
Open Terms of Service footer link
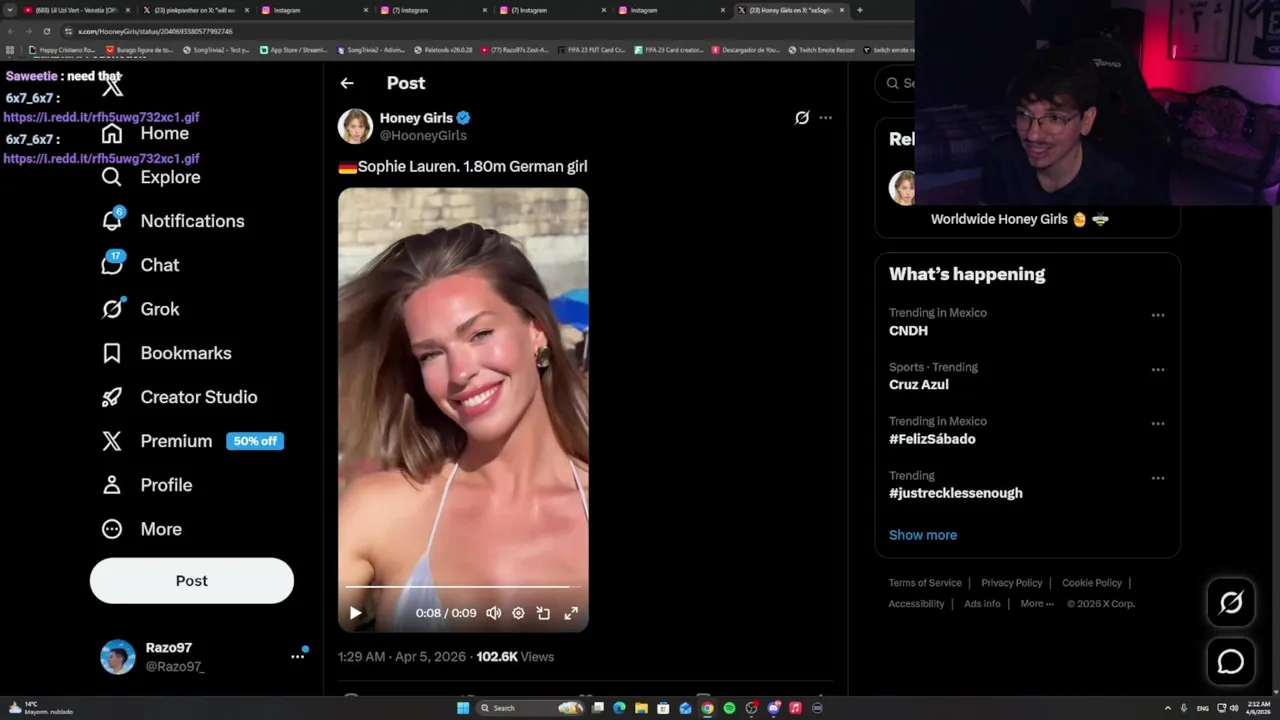925,583
